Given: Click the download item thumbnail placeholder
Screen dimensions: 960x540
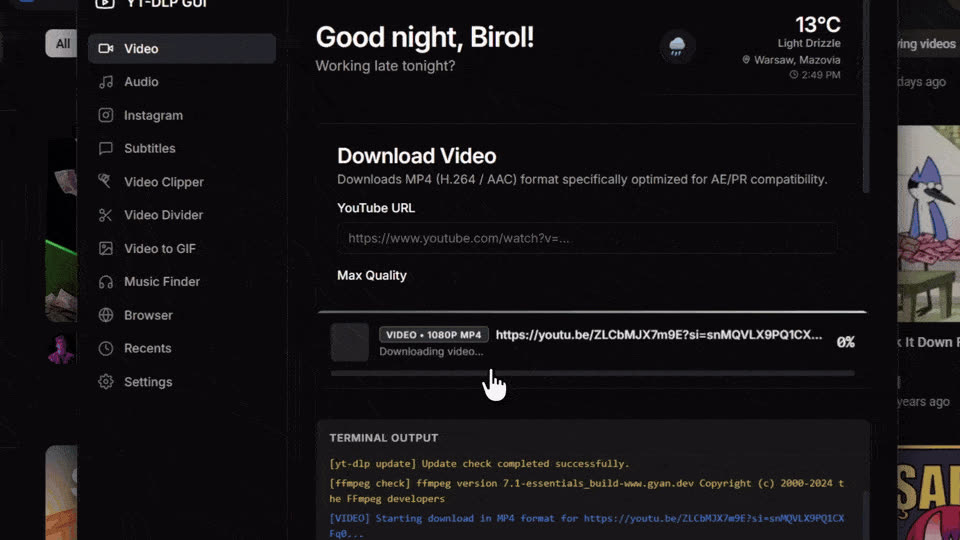Looking at the screenshot, I should pos(350,342).
